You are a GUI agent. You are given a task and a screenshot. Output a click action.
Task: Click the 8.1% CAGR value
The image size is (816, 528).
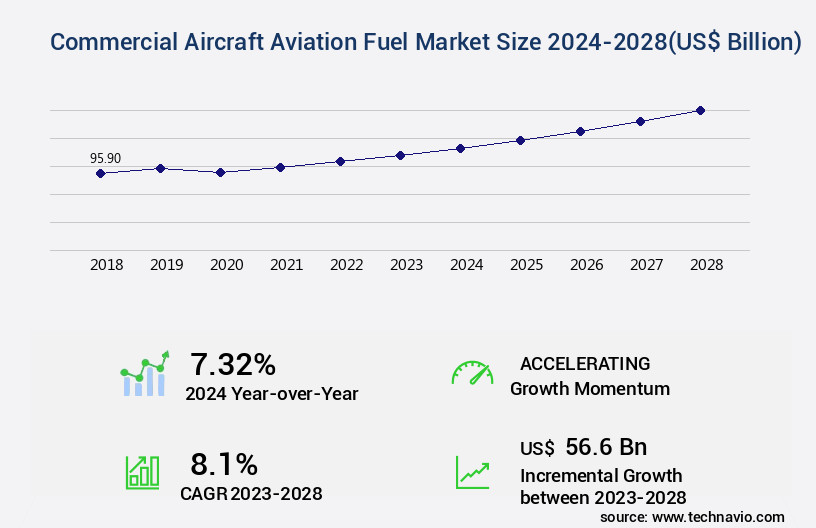(224, 464)
